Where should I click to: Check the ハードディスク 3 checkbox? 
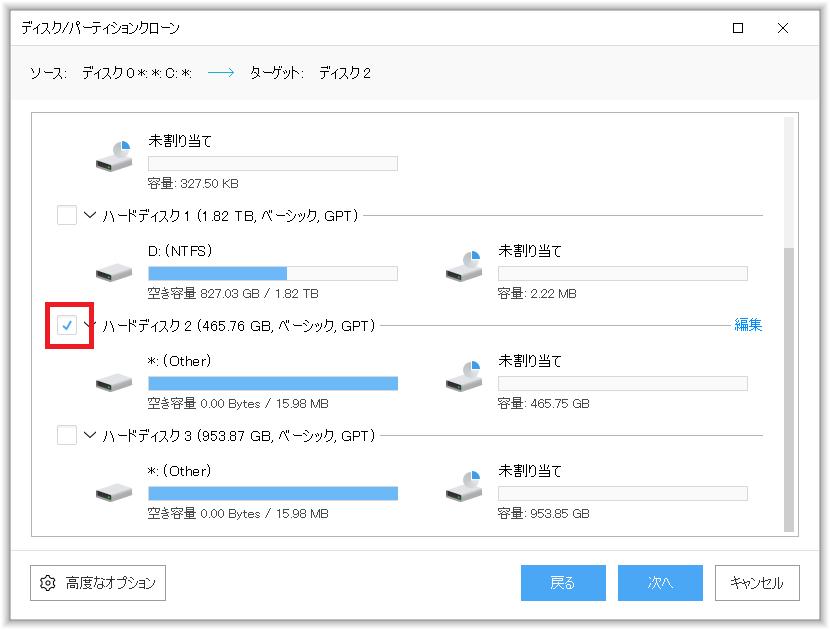point(67,435)
